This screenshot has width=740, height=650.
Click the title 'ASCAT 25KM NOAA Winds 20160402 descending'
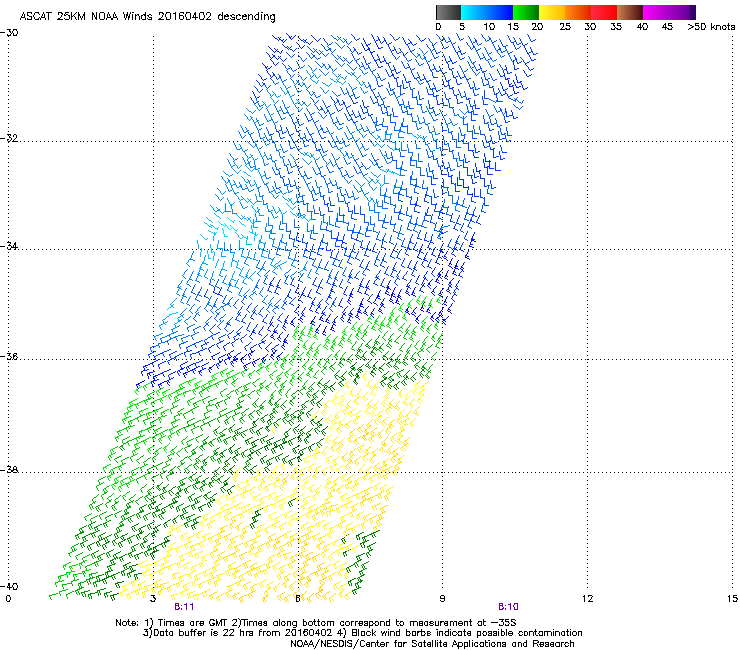point(147,17)
